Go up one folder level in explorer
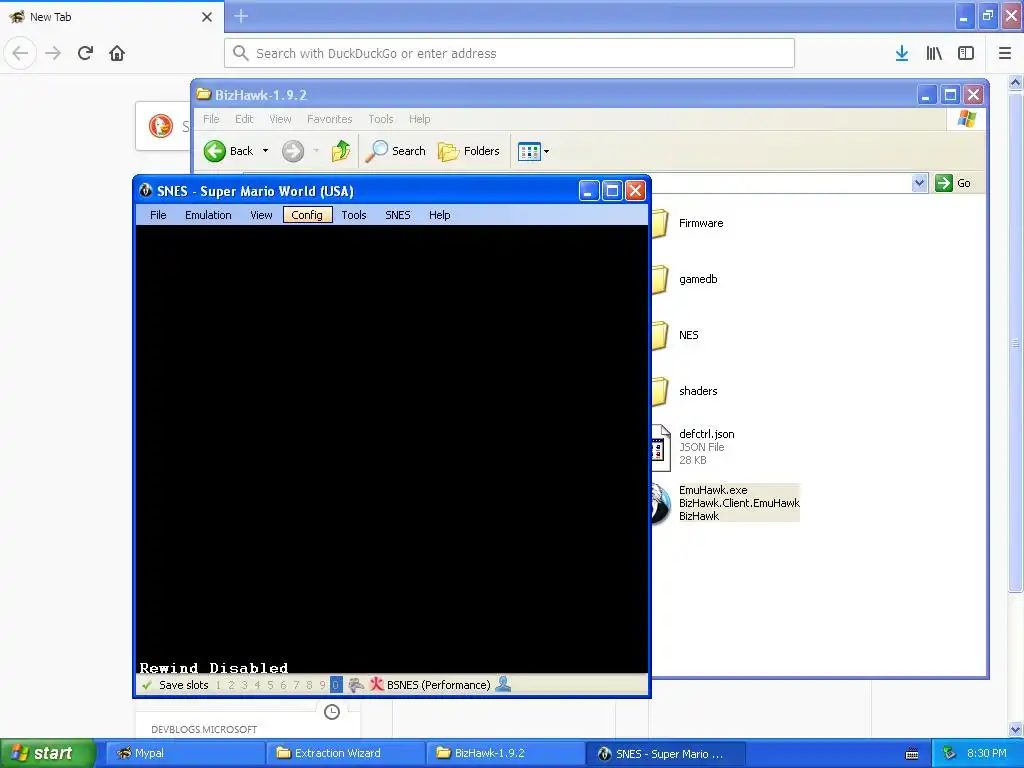Viewport: 1024px width, 768px height. tap(340, 151)
